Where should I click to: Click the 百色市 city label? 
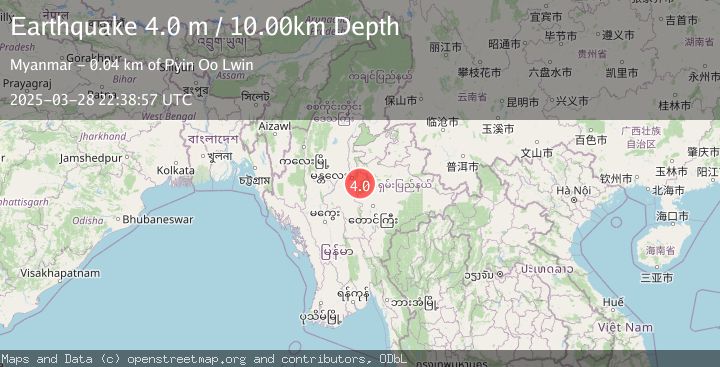591,140
